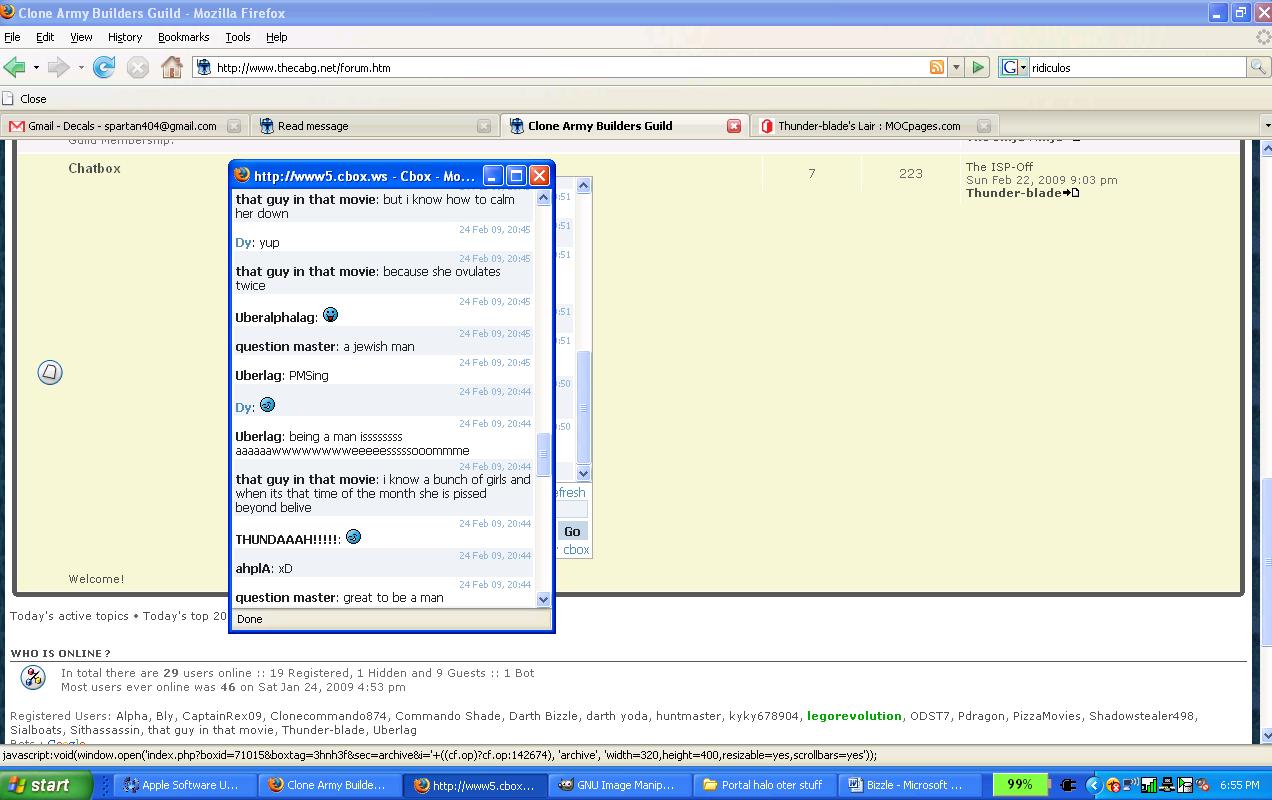Close the Clone Army Builders Guild tab

[734, 126]
